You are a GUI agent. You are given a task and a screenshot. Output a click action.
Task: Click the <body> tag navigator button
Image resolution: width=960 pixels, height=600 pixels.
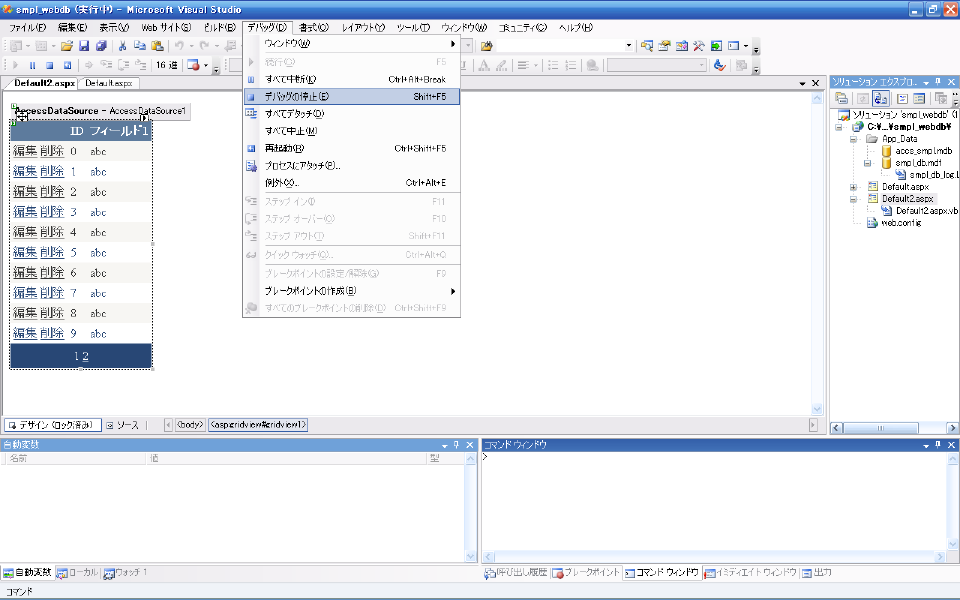click(190, 425)
